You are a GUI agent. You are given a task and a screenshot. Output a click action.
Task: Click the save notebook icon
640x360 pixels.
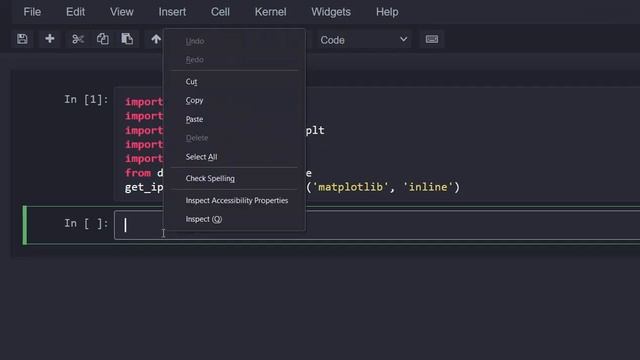point(22,39)
